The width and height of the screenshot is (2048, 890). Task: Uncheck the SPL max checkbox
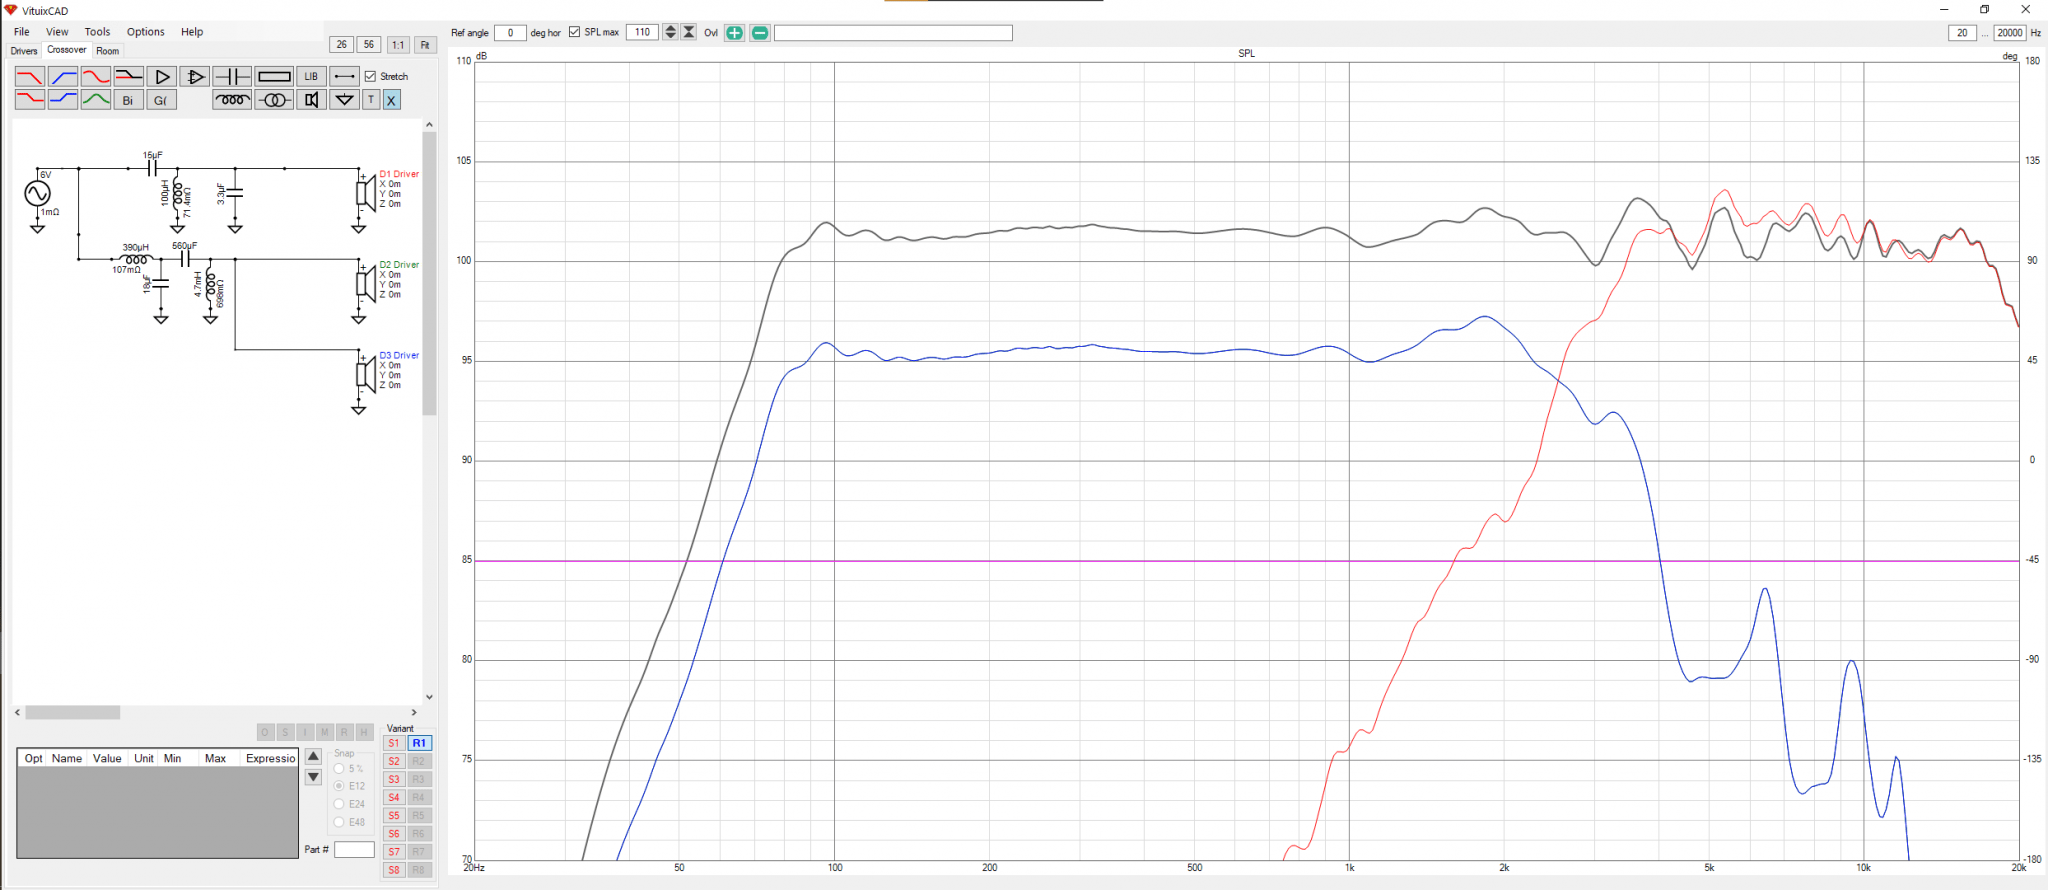[x=574, y=32]
